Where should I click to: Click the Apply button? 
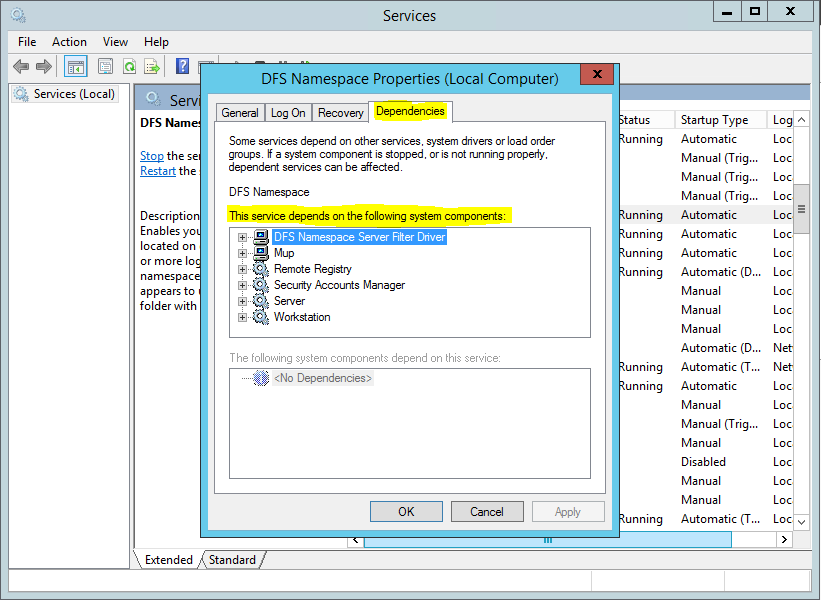pyautogui.click(x=568, y=512)
